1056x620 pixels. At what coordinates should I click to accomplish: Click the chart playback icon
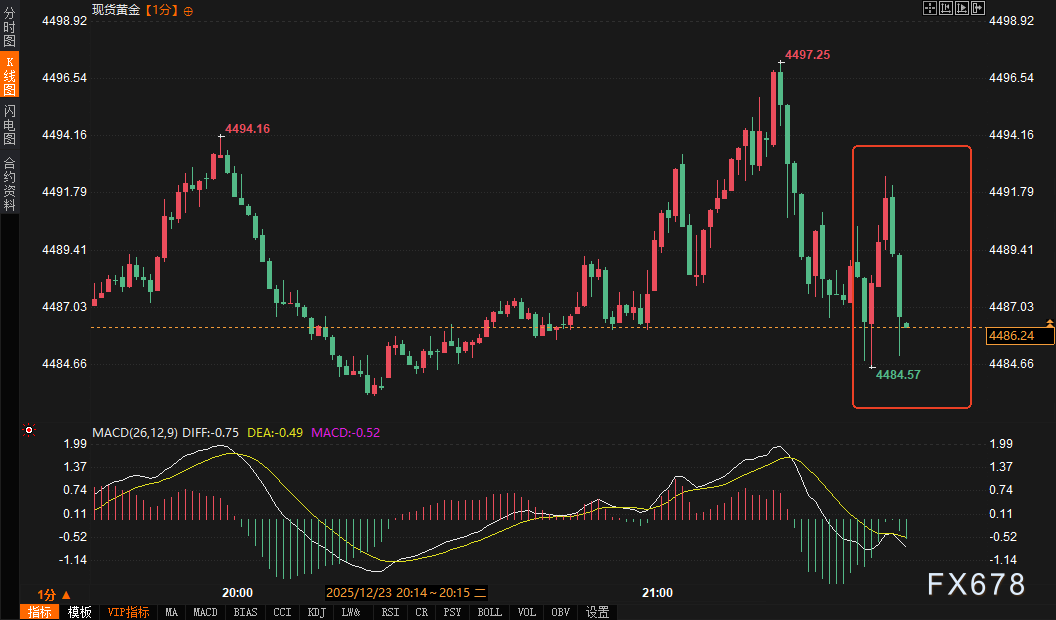coord(962,8)
